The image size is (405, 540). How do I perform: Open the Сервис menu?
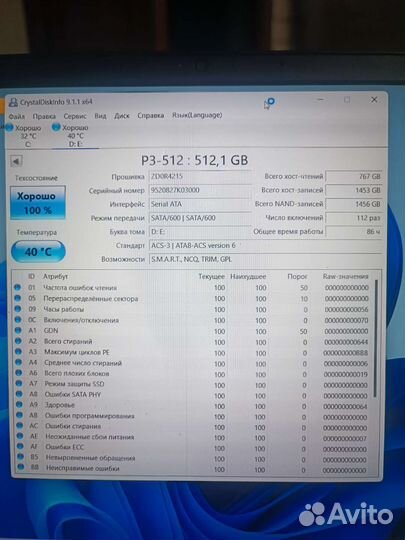click(x=75, y=116)
